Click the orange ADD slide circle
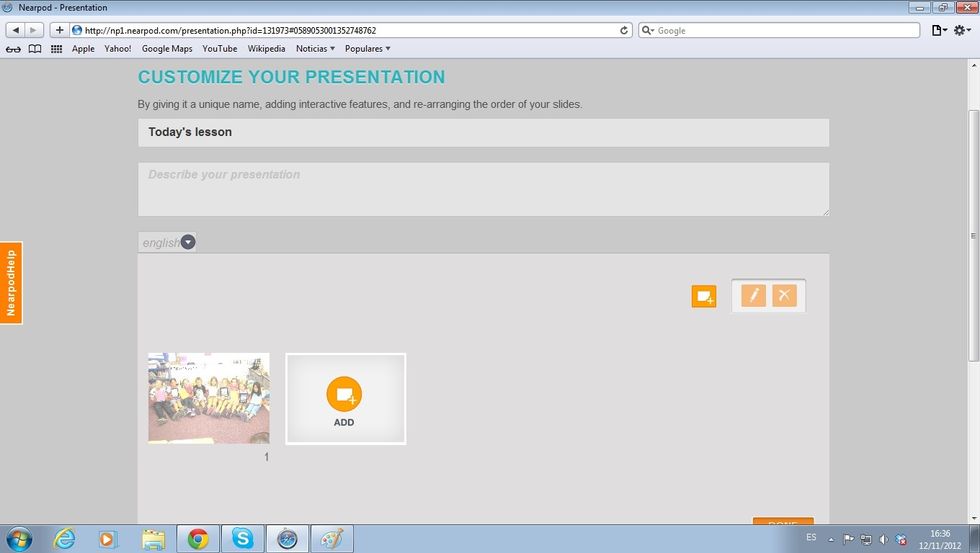This screenshot has height=553, width=980. (x=344, y=394)
